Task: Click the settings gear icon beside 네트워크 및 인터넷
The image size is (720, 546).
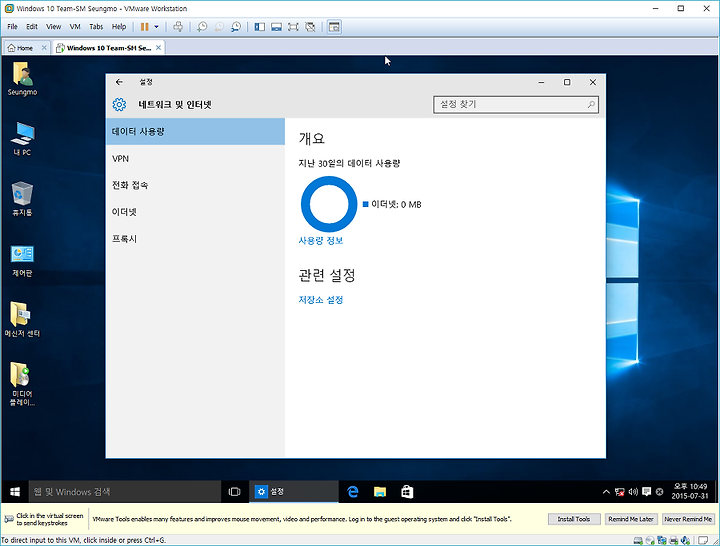Action: click(x=119, y=105)
